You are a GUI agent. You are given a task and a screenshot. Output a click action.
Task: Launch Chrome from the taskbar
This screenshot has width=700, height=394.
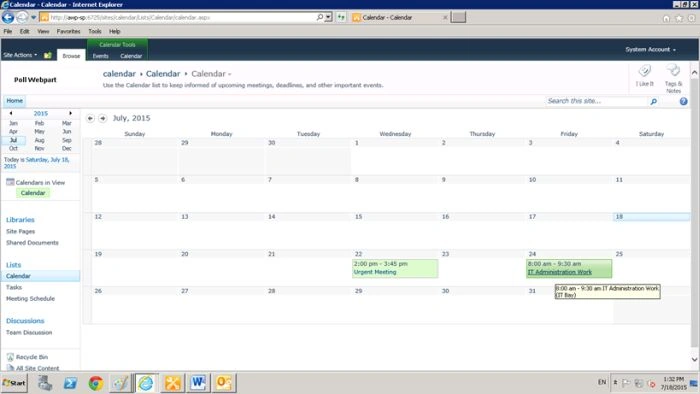click(96, 383)
